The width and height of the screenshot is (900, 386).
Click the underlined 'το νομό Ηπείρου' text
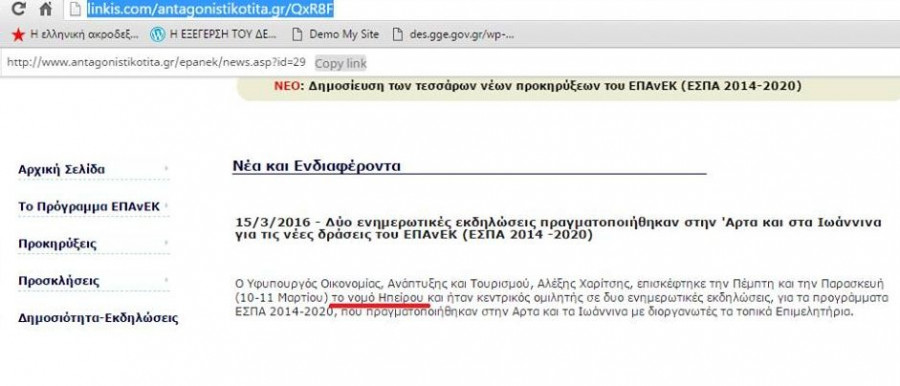pos(378,298)
